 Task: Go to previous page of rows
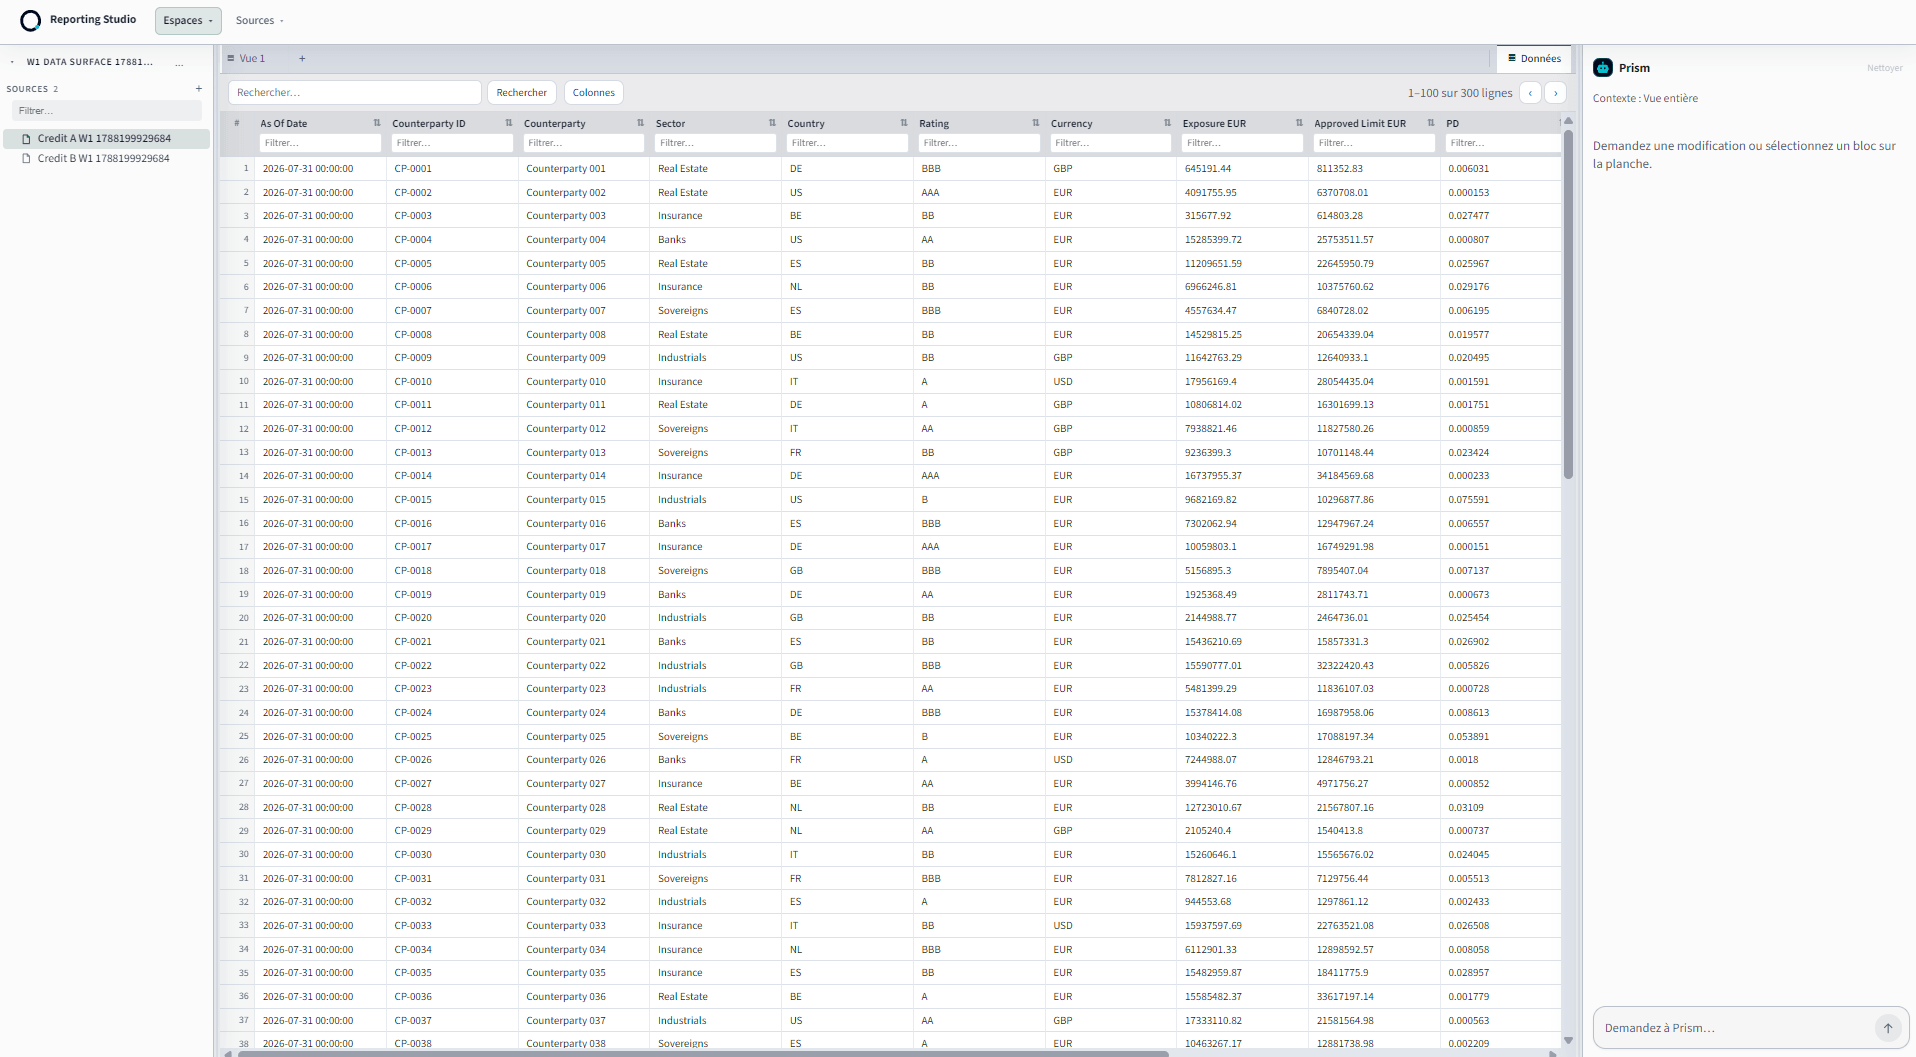coord(1530,93)
